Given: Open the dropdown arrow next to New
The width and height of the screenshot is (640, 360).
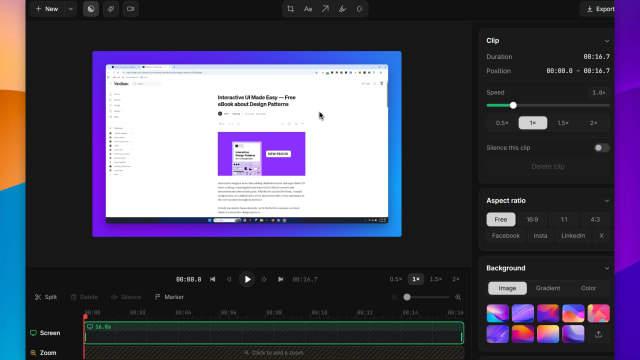Looking at the screenshot, I should tap(71, 9).
